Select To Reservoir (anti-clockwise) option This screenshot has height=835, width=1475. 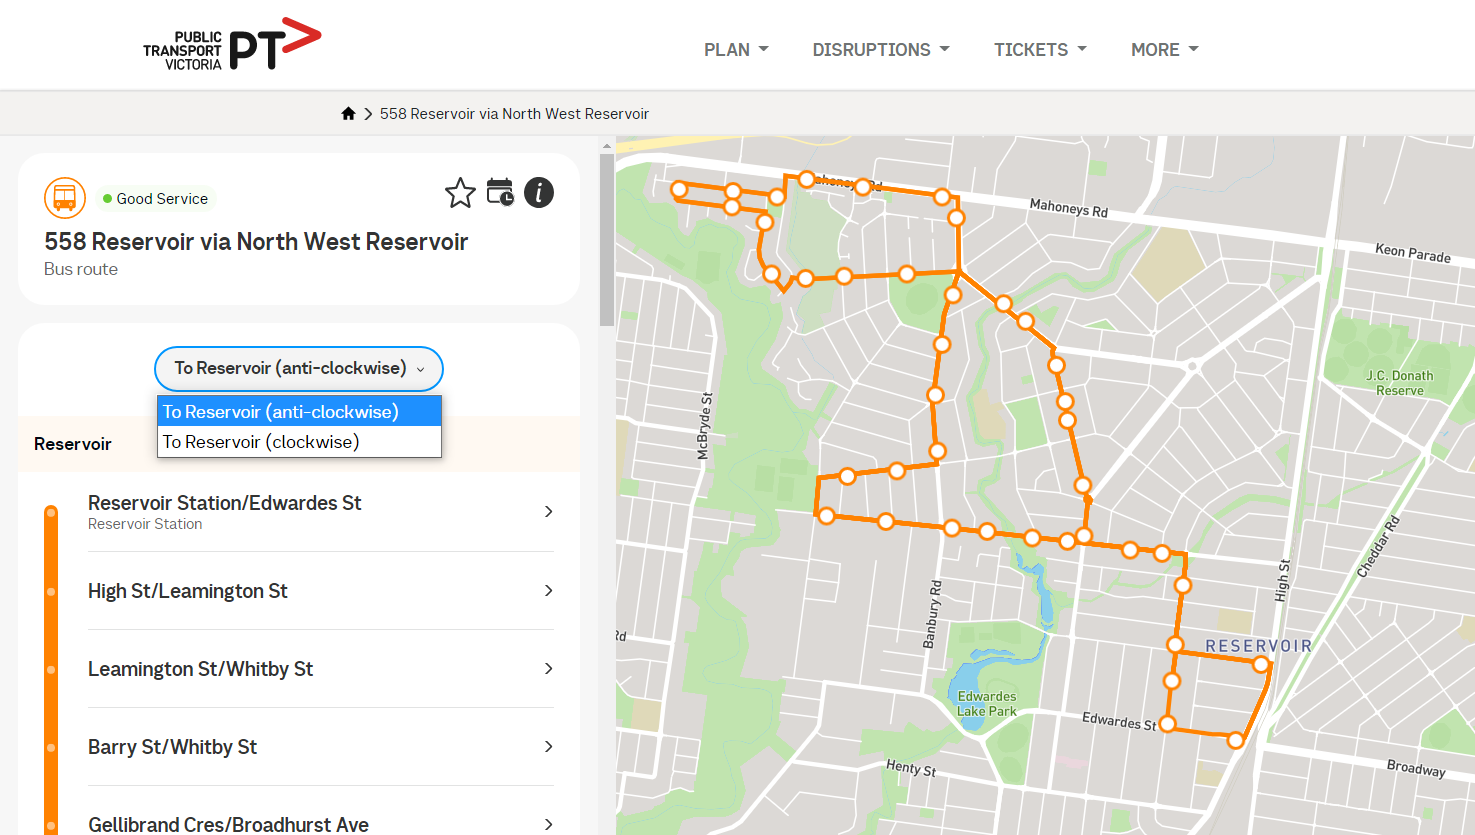tap(281, 412)
